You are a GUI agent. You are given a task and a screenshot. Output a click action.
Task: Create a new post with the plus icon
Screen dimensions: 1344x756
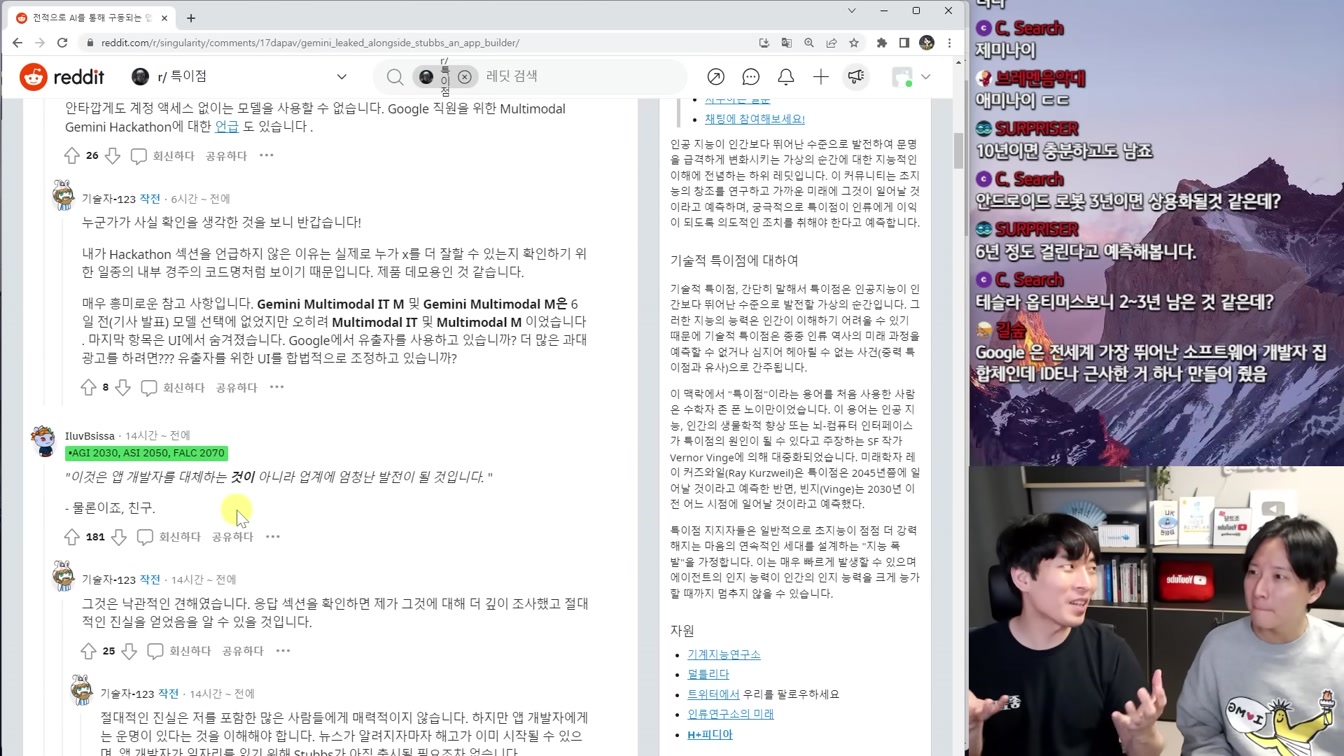[821, 77]
